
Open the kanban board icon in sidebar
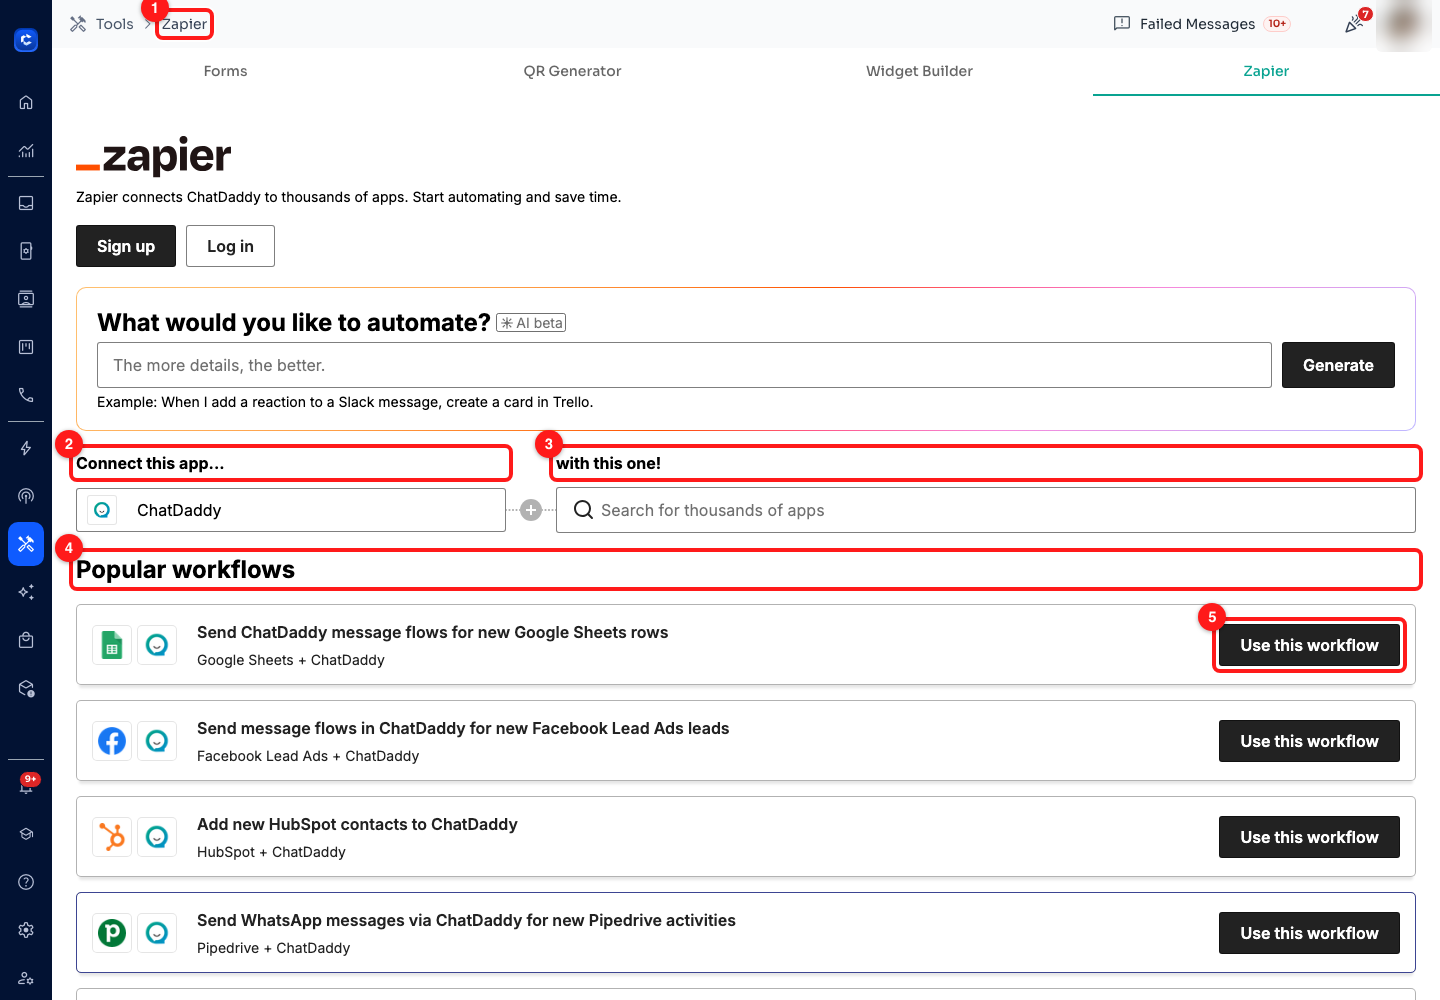(x=26, y=347)
